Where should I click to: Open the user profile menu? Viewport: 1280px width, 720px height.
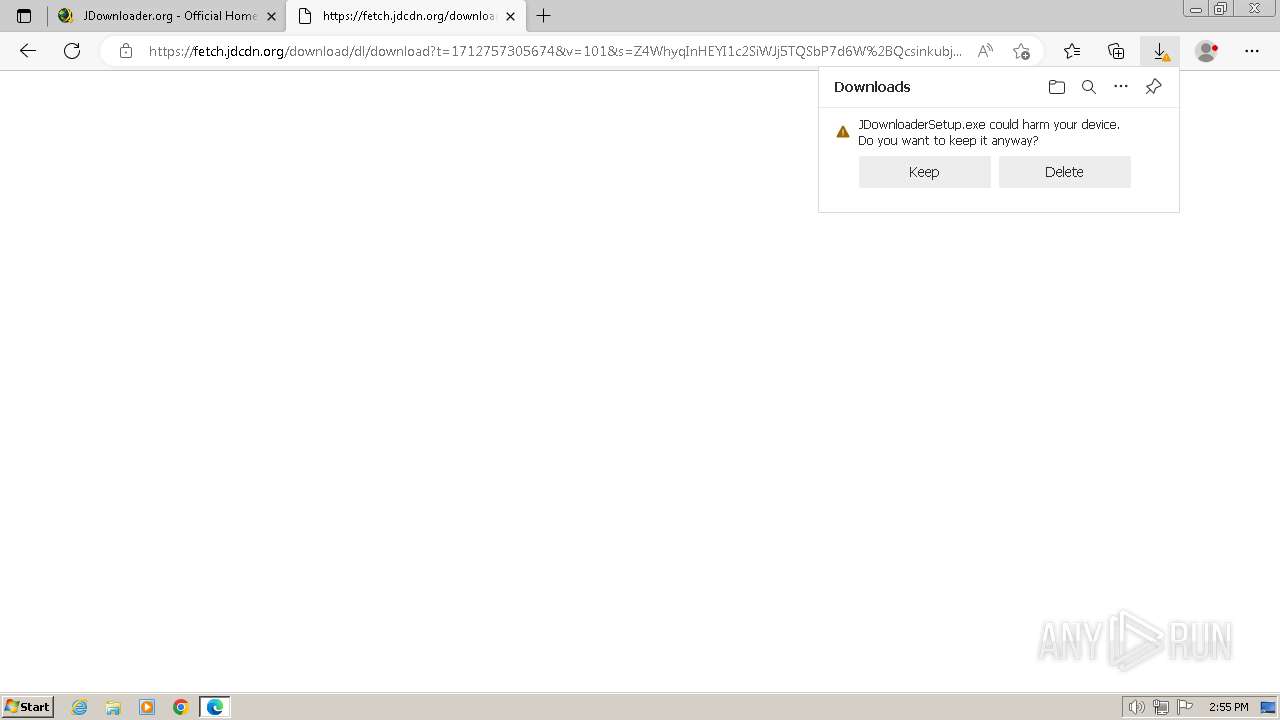[x=1207, y=51]
